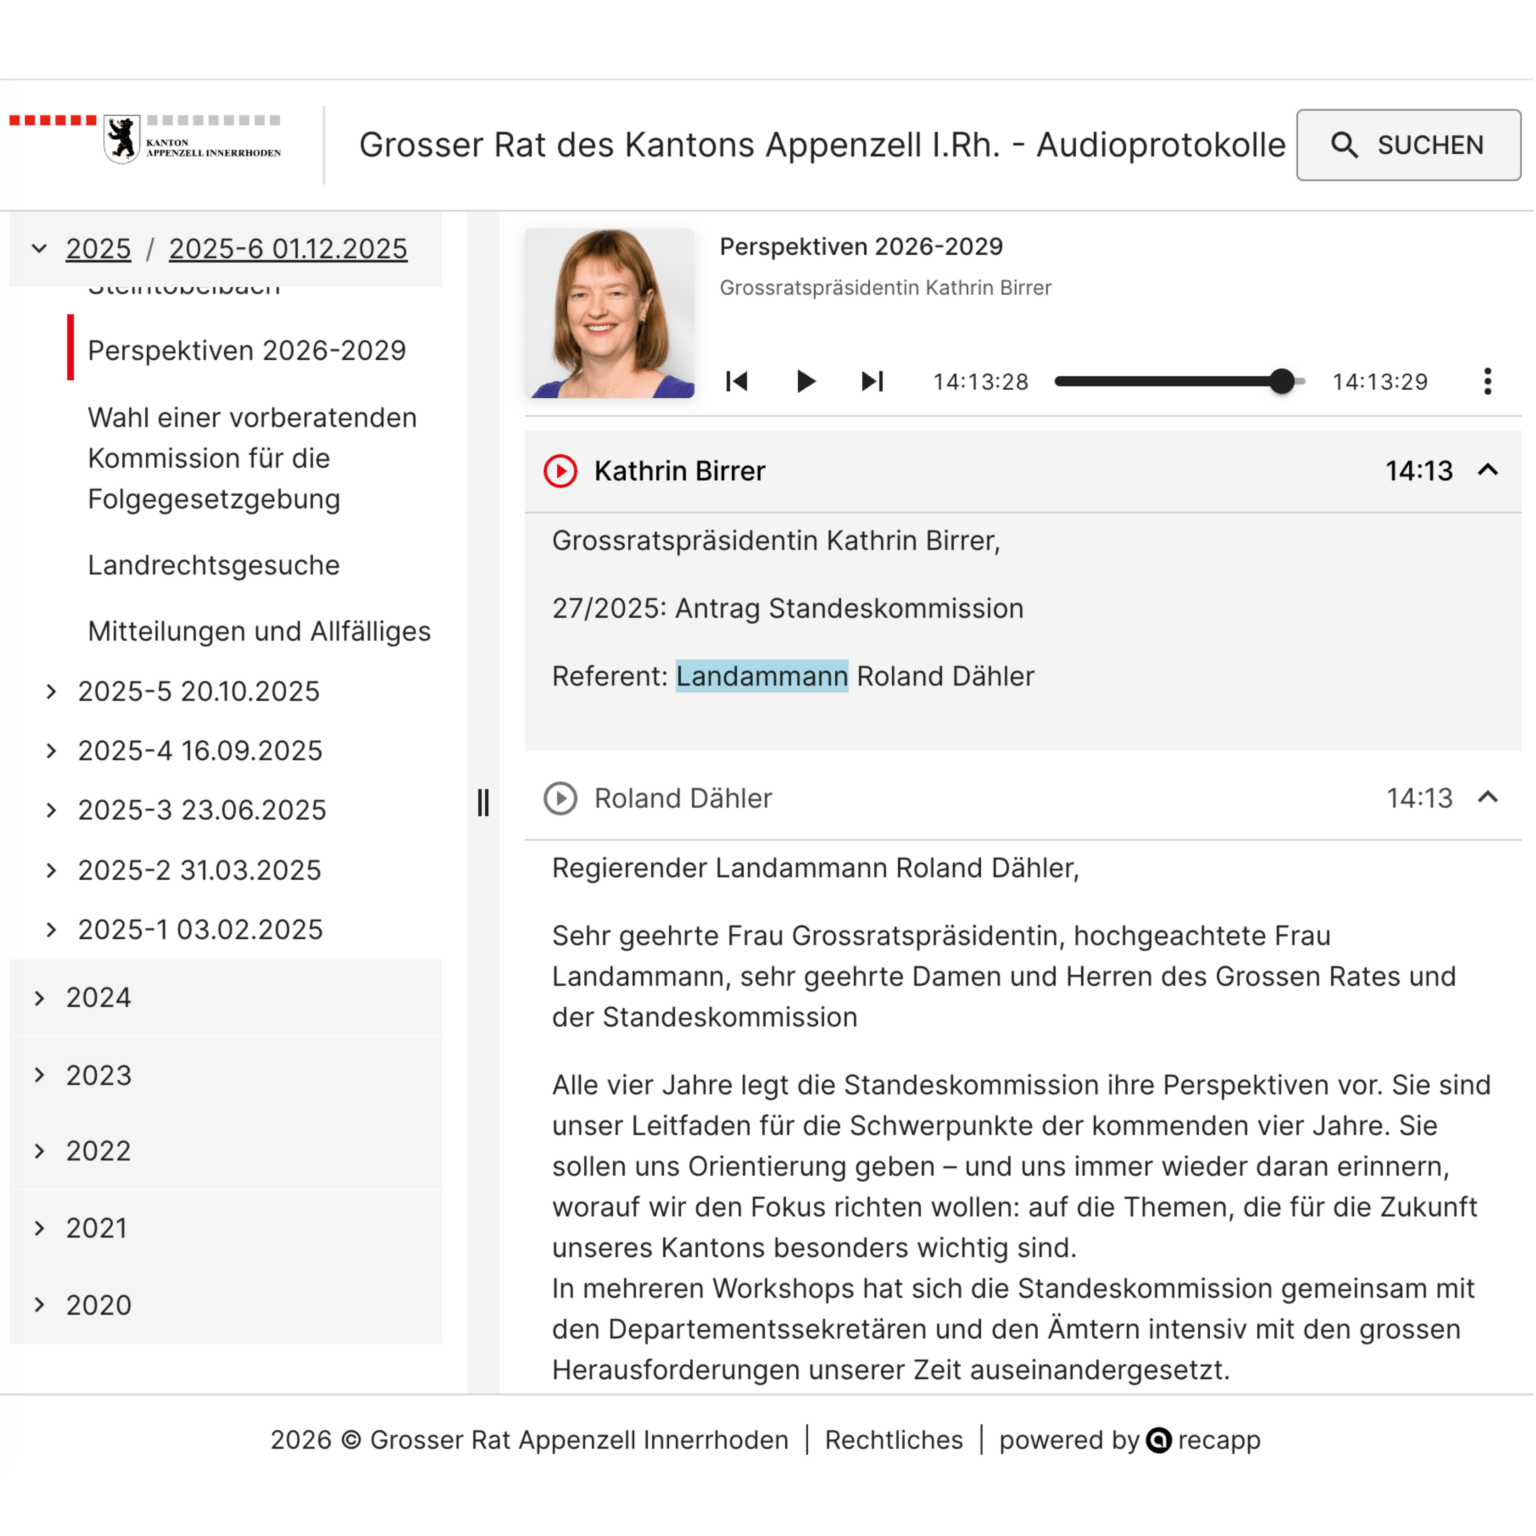This screenshot has height=1536, width=1536.
Task: Click the Kanton Appenzell Innerrhoden logo
Action: 147,138
